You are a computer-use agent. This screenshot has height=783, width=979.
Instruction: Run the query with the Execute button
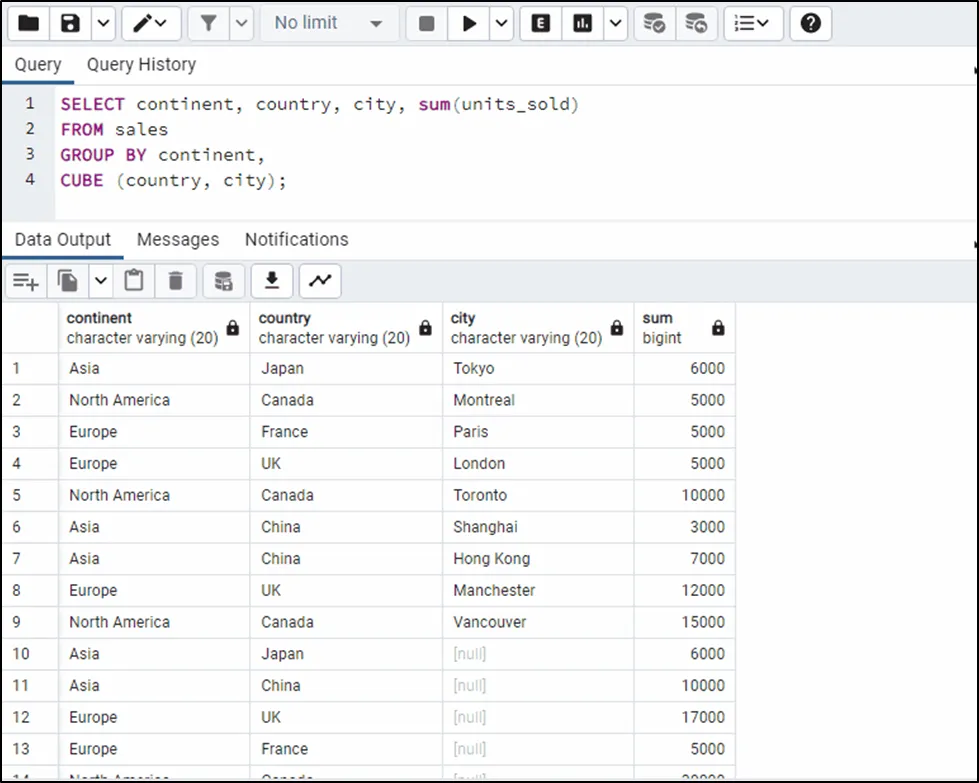click(x=468, y=23)
